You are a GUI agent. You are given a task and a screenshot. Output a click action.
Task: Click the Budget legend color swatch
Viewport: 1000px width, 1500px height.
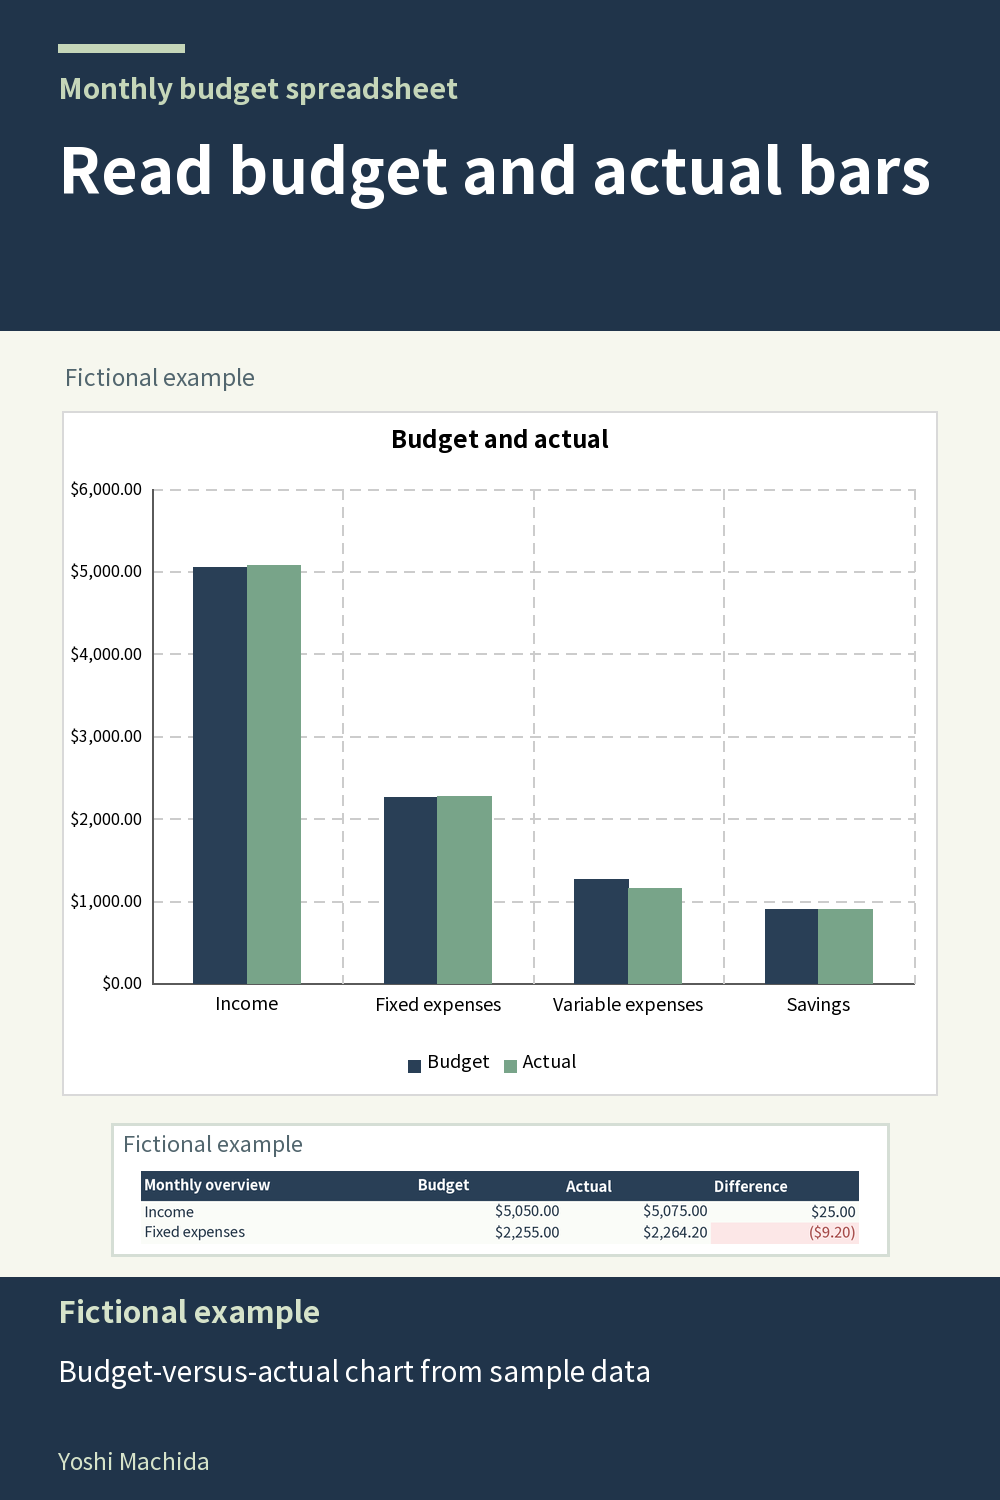414,1066
